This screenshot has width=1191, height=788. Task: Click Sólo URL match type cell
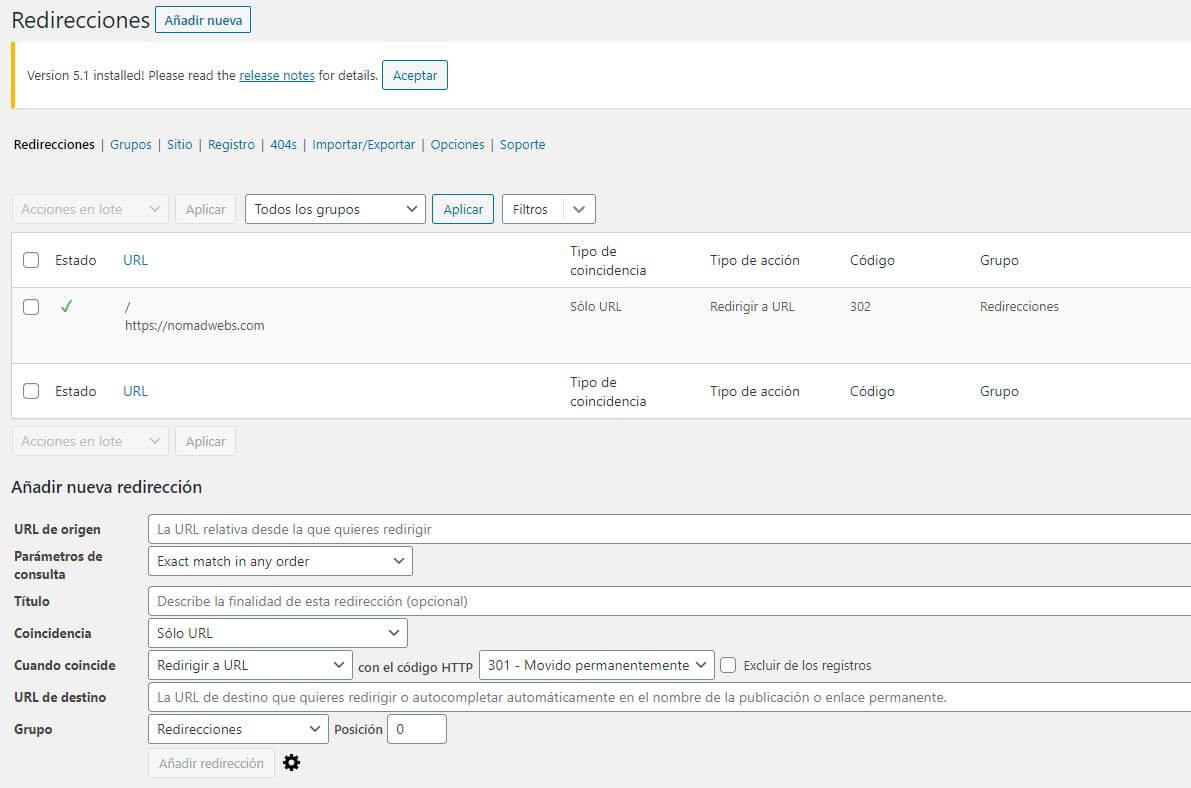pyautogui.click(x=596, y=306)
